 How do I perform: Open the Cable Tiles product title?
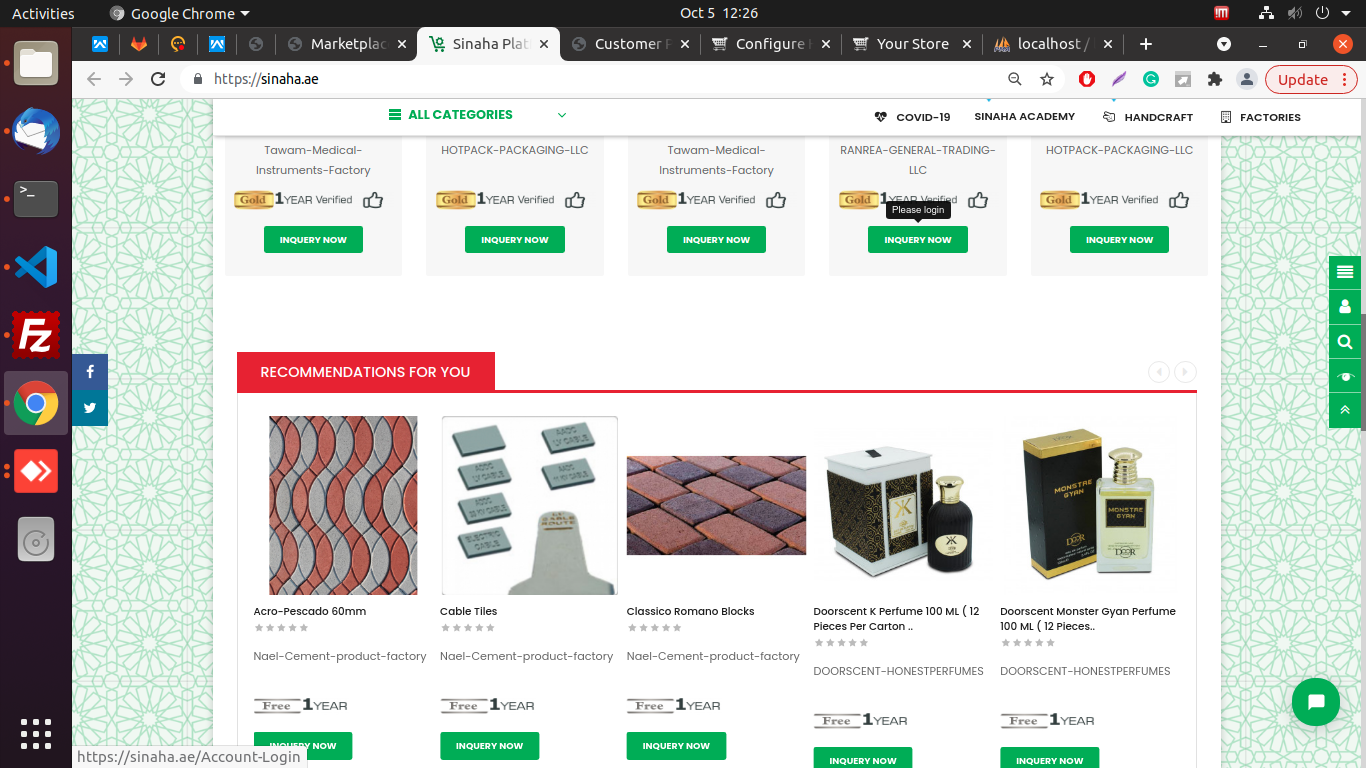(468, 611)
